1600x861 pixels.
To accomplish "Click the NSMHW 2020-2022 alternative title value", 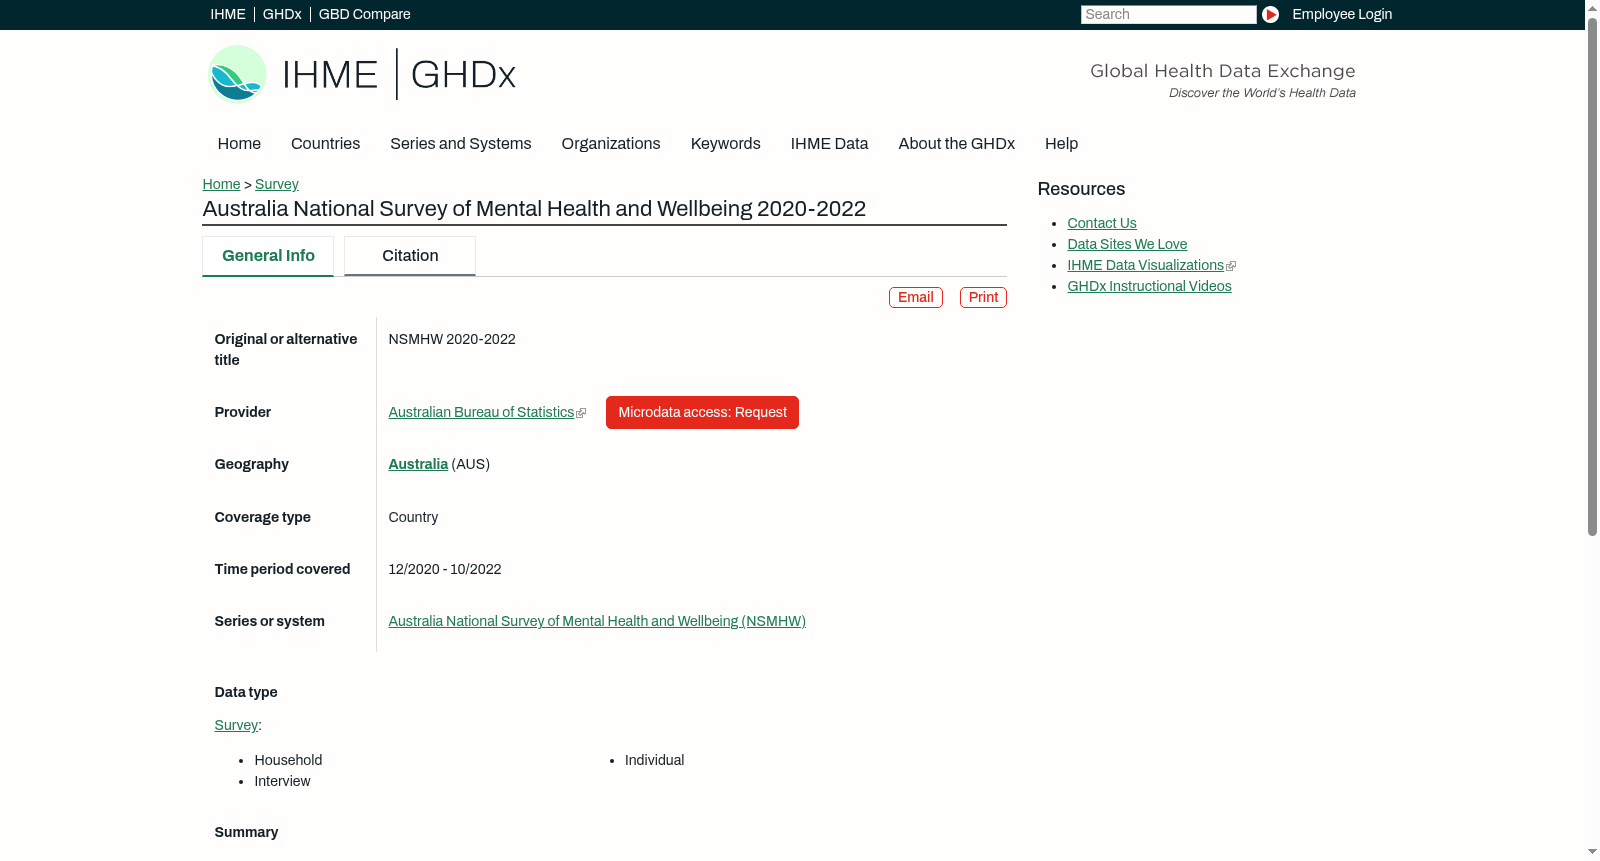I will coord(452,339).
